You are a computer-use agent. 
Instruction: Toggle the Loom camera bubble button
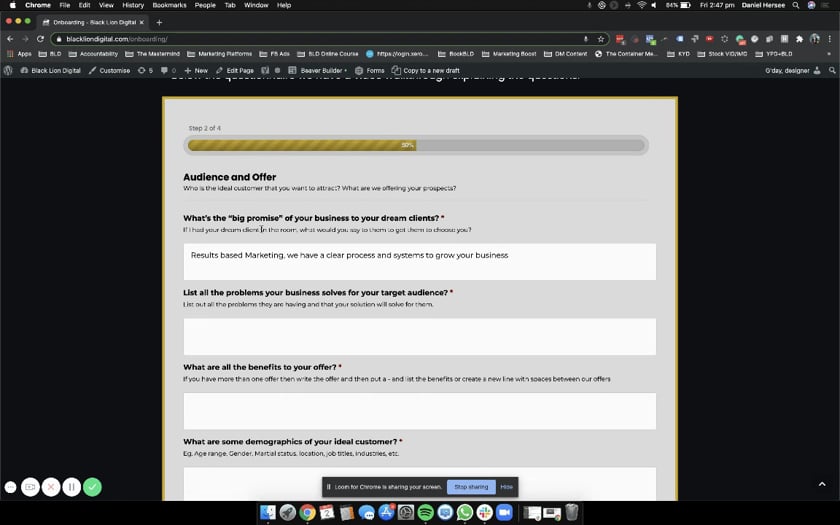(x=31, y=487)
